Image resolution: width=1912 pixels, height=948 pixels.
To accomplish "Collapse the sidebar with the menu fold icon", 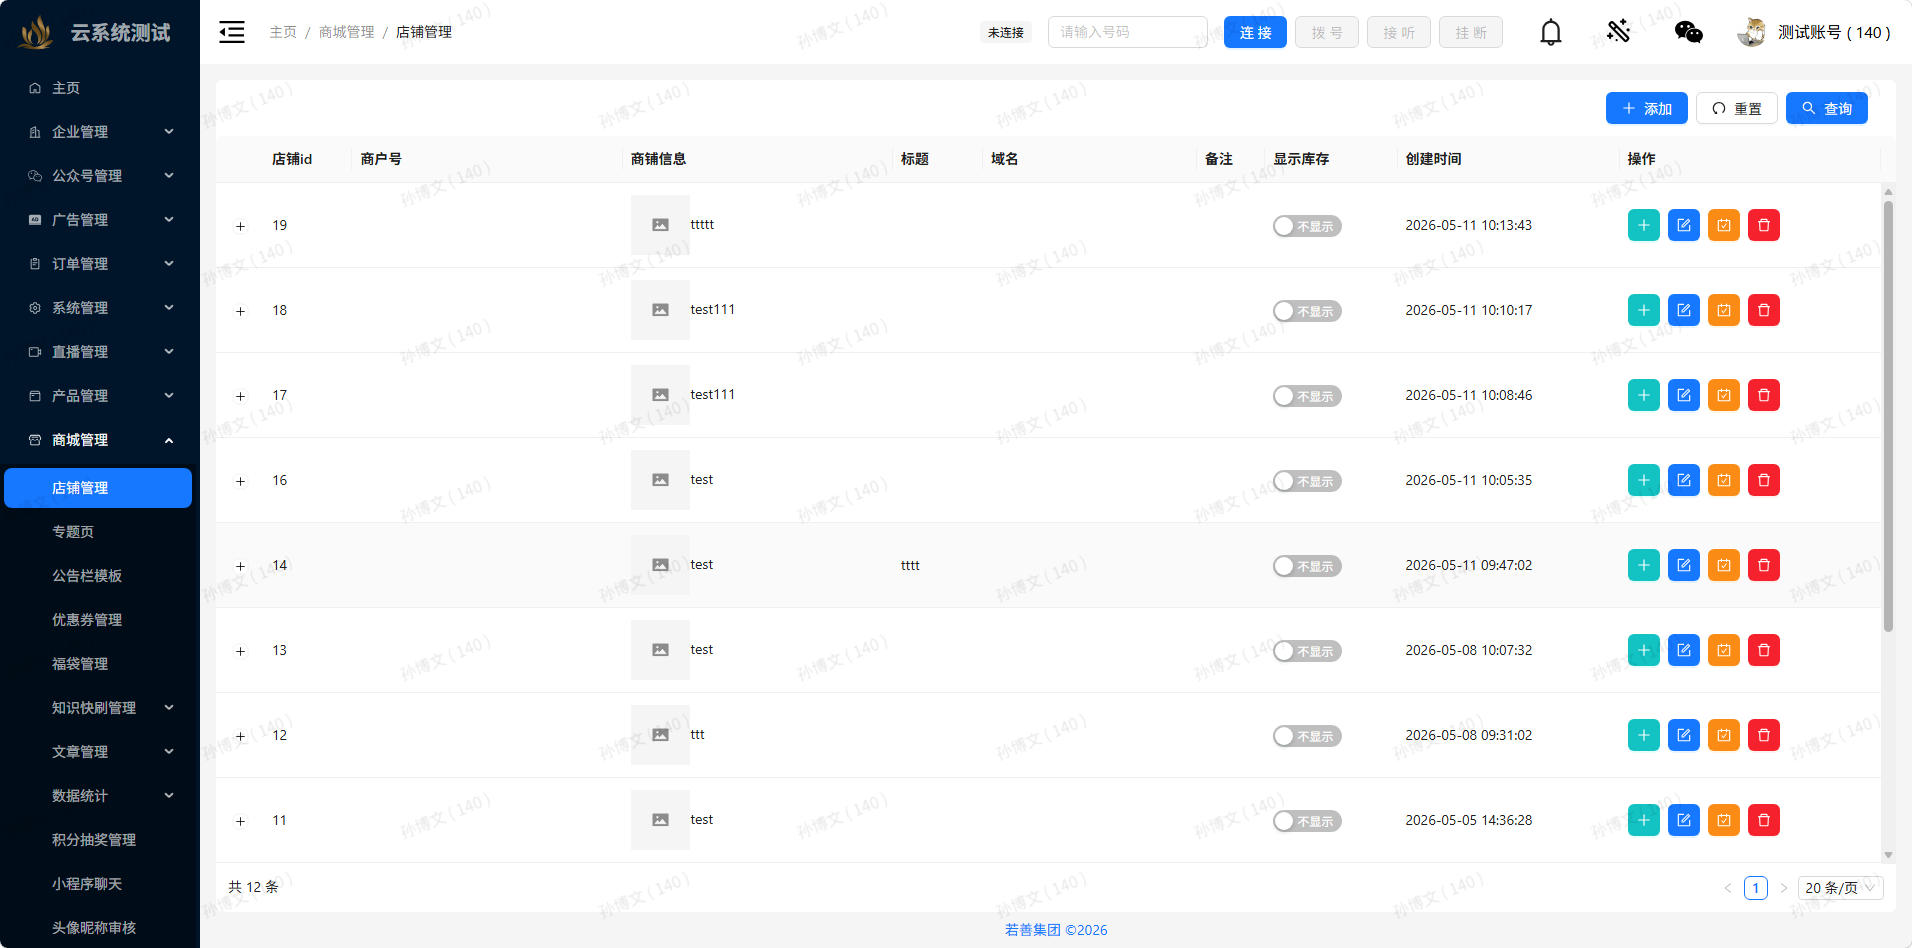I will [x=232, y=32].
